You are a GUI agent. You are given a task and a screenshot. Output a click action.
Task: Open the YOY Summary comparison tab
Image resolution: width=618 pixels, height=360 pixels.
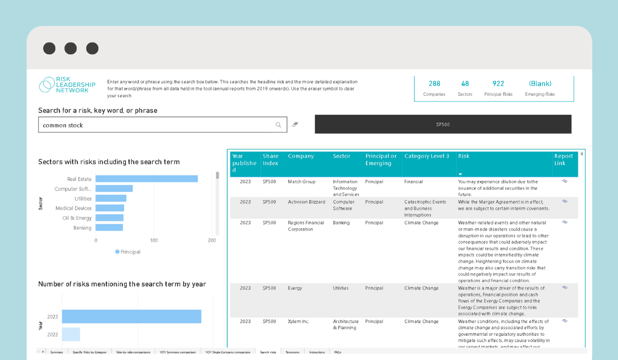[178, 352]
